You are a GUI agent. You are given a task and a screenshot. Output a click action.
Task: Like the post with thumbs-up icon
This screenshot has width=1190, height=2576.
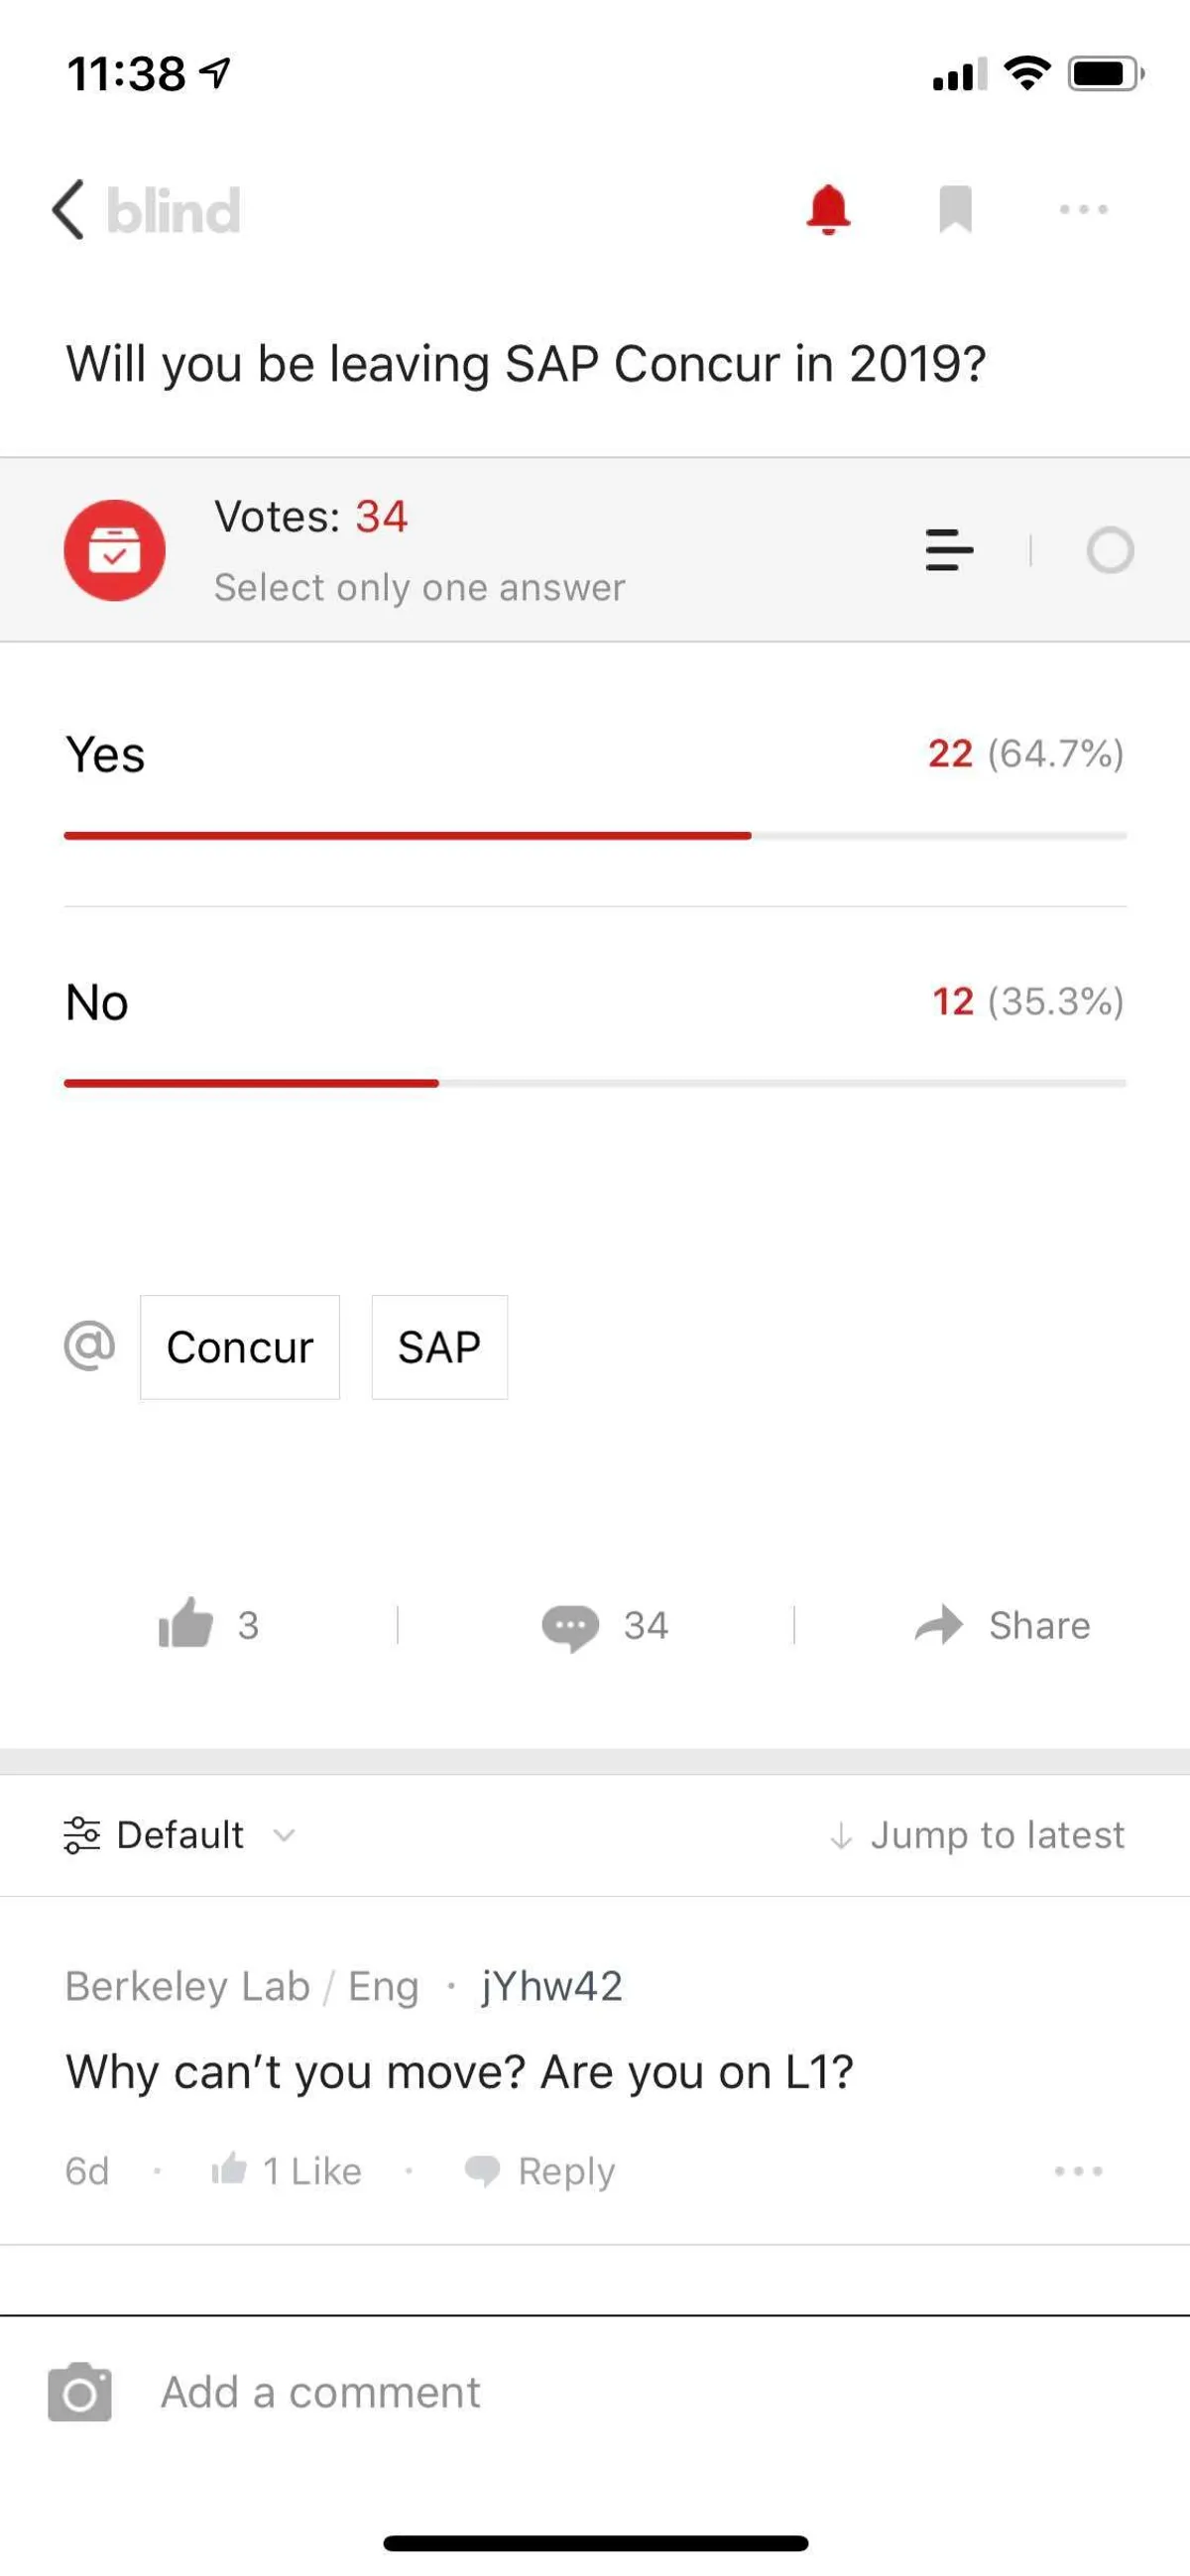[187, 1624]
